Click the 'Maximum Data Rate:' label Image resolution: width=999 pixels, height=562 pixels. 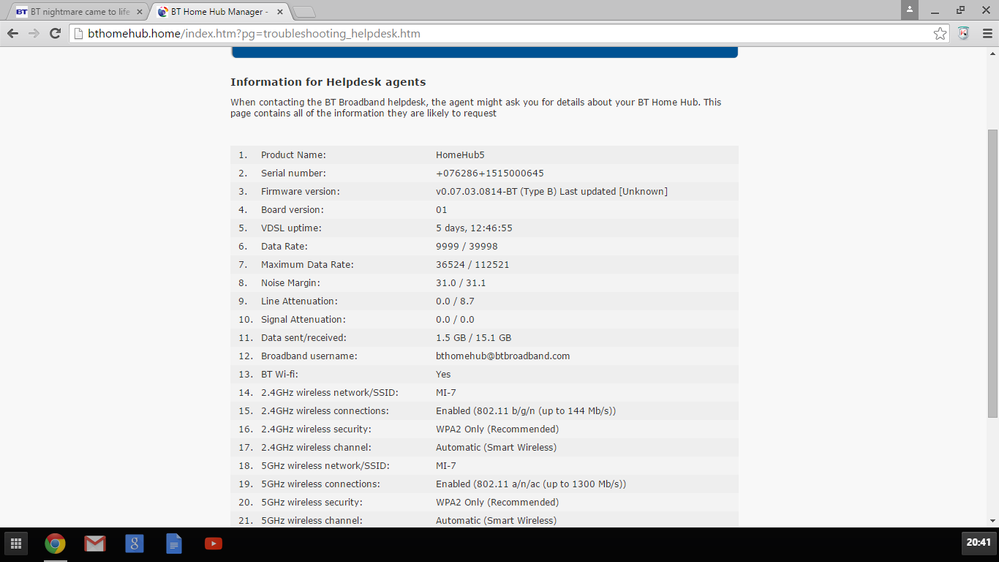[307, 264]
